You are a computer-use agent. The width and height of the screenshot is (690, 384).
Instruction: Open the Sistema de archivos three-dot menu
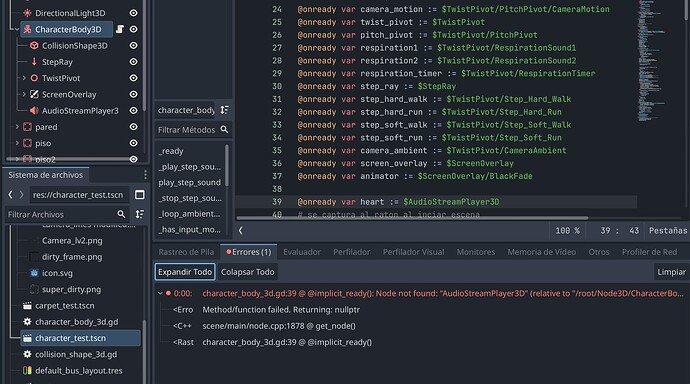pyautogui.click(x=145, y=175)
